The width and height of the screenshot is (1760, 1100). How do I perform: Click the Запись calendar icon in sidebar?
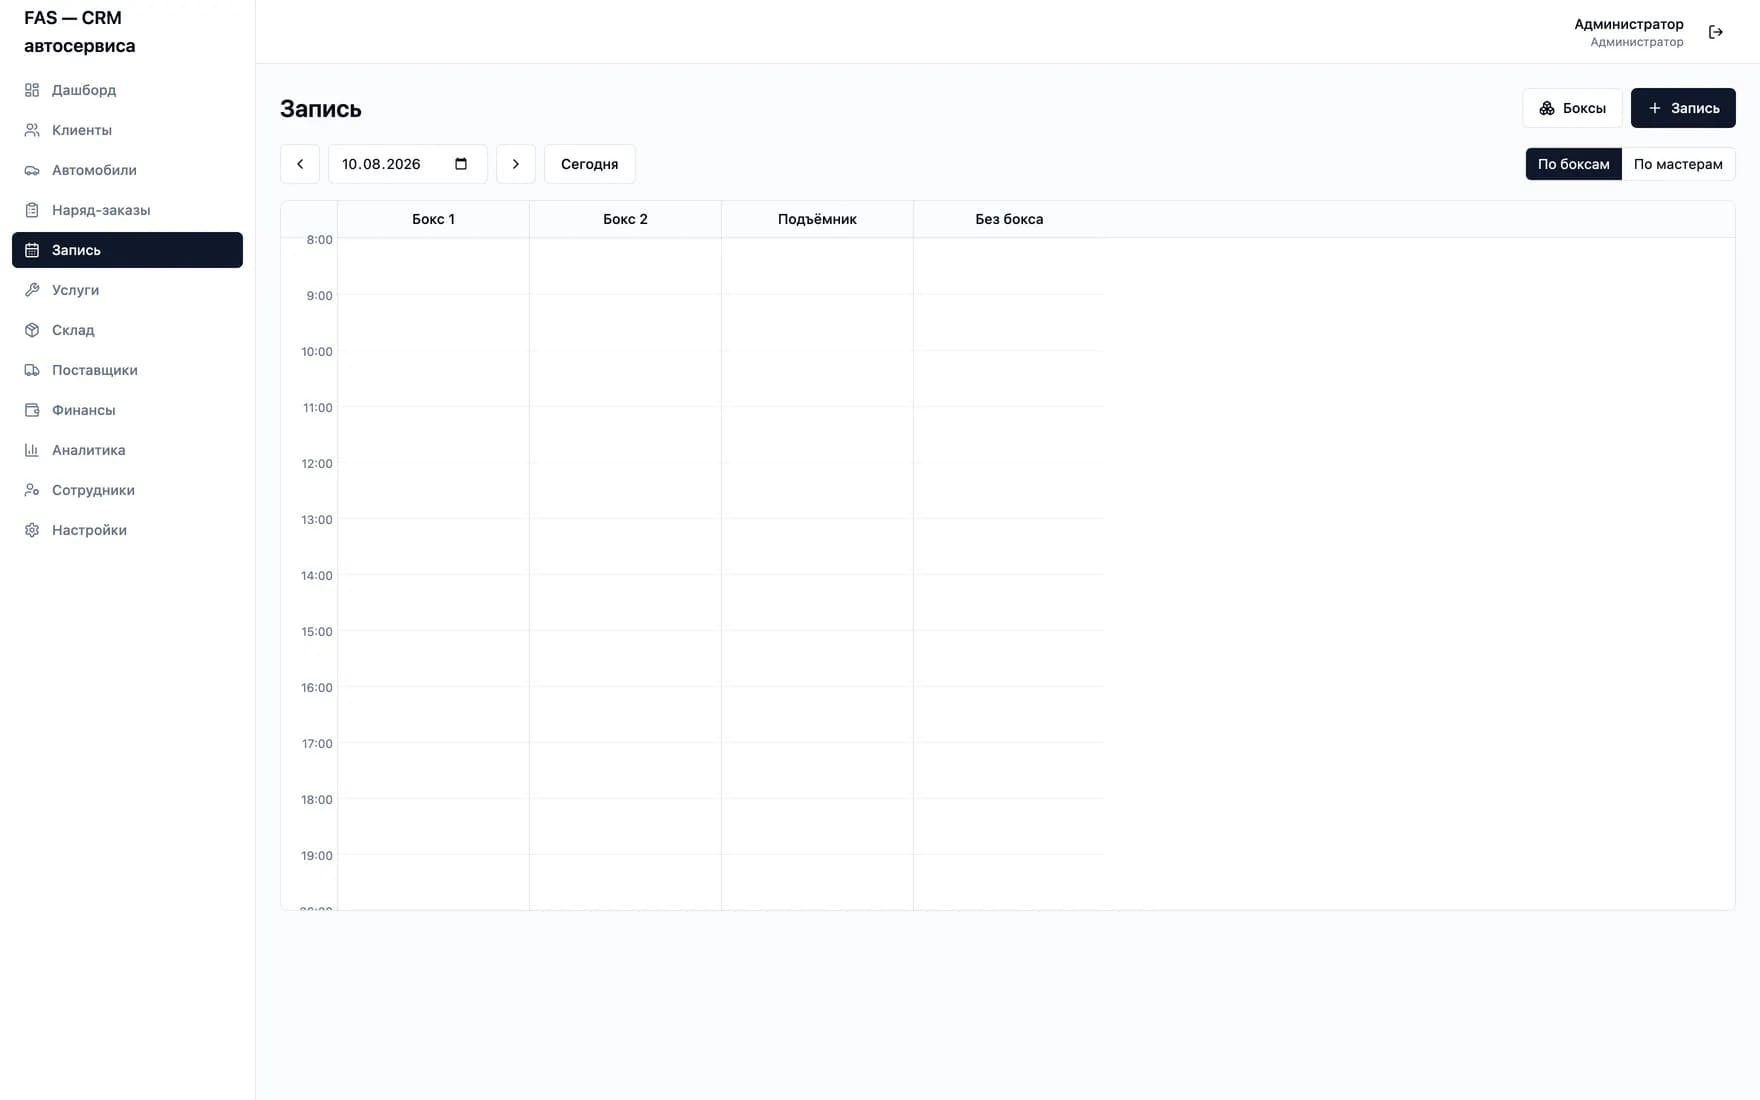tap(32, 250)
